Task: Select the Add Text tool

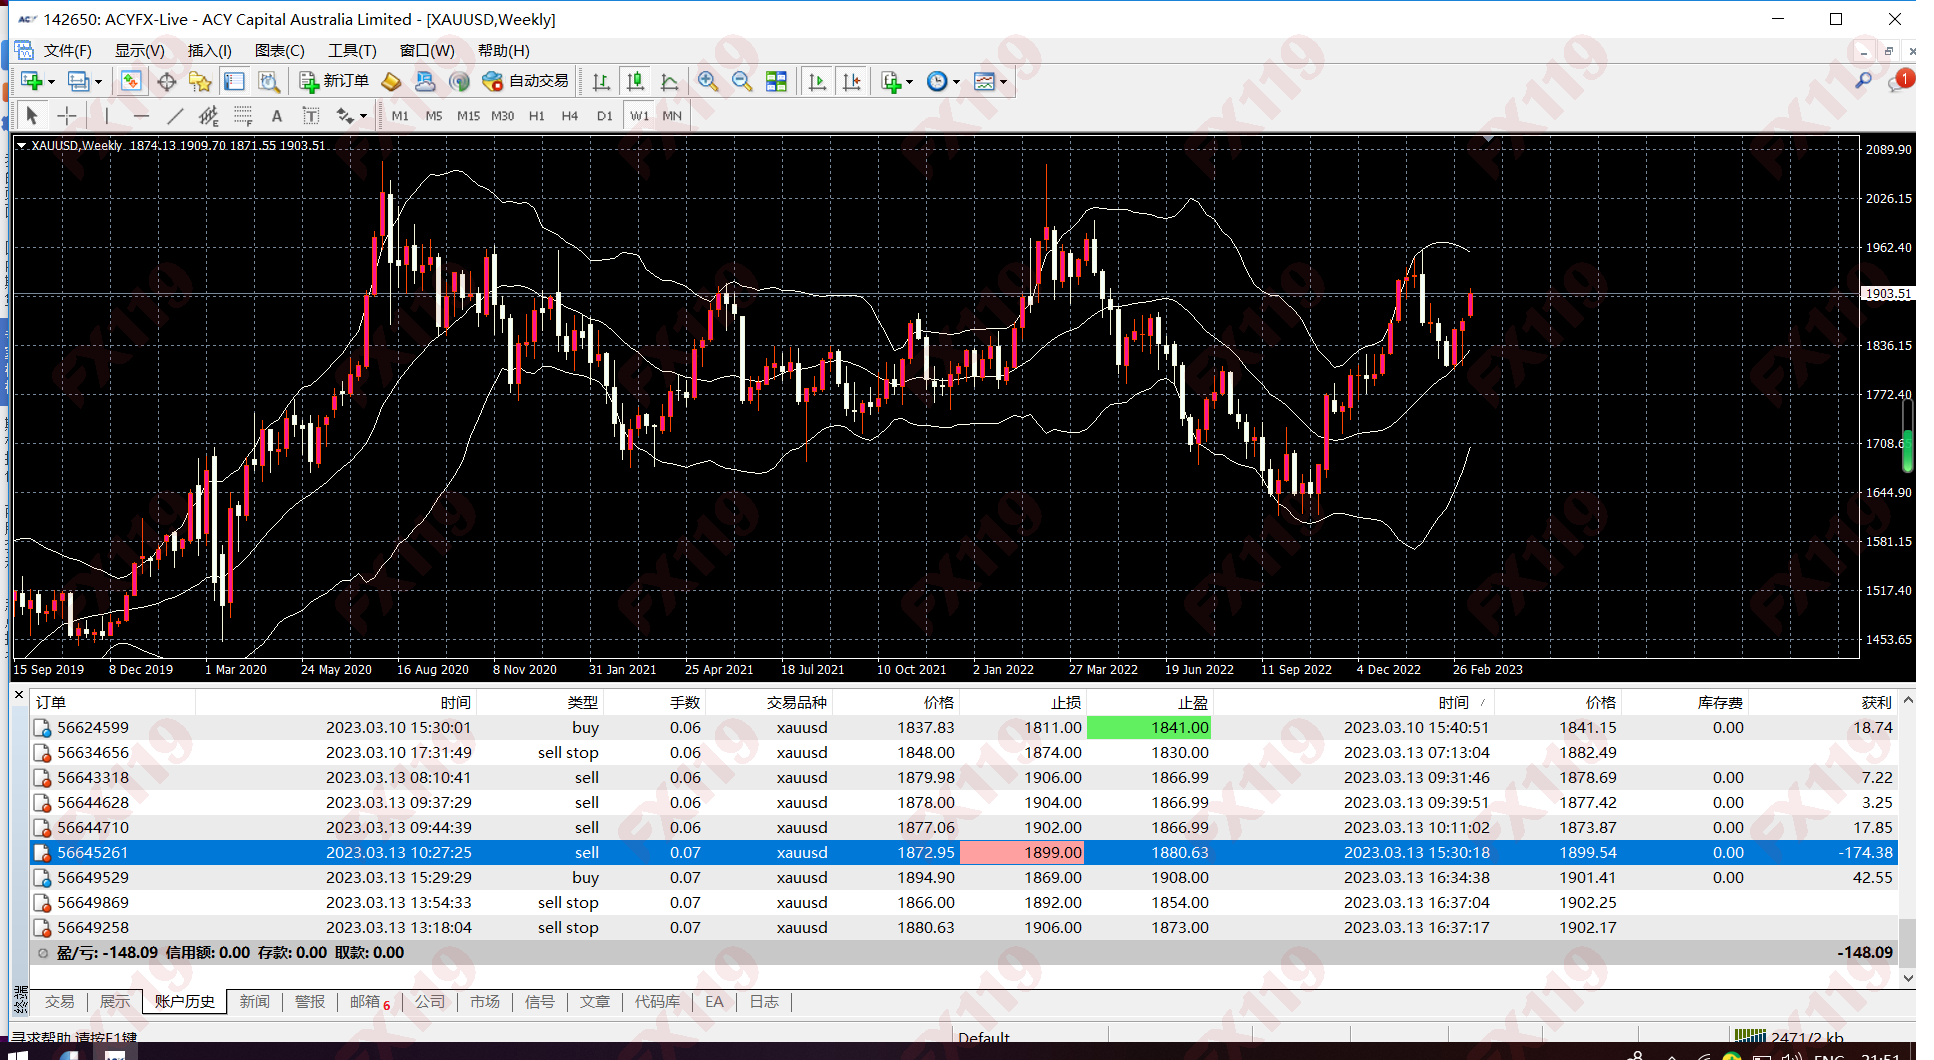Action: pyautogui.click(x=277, y=115)
